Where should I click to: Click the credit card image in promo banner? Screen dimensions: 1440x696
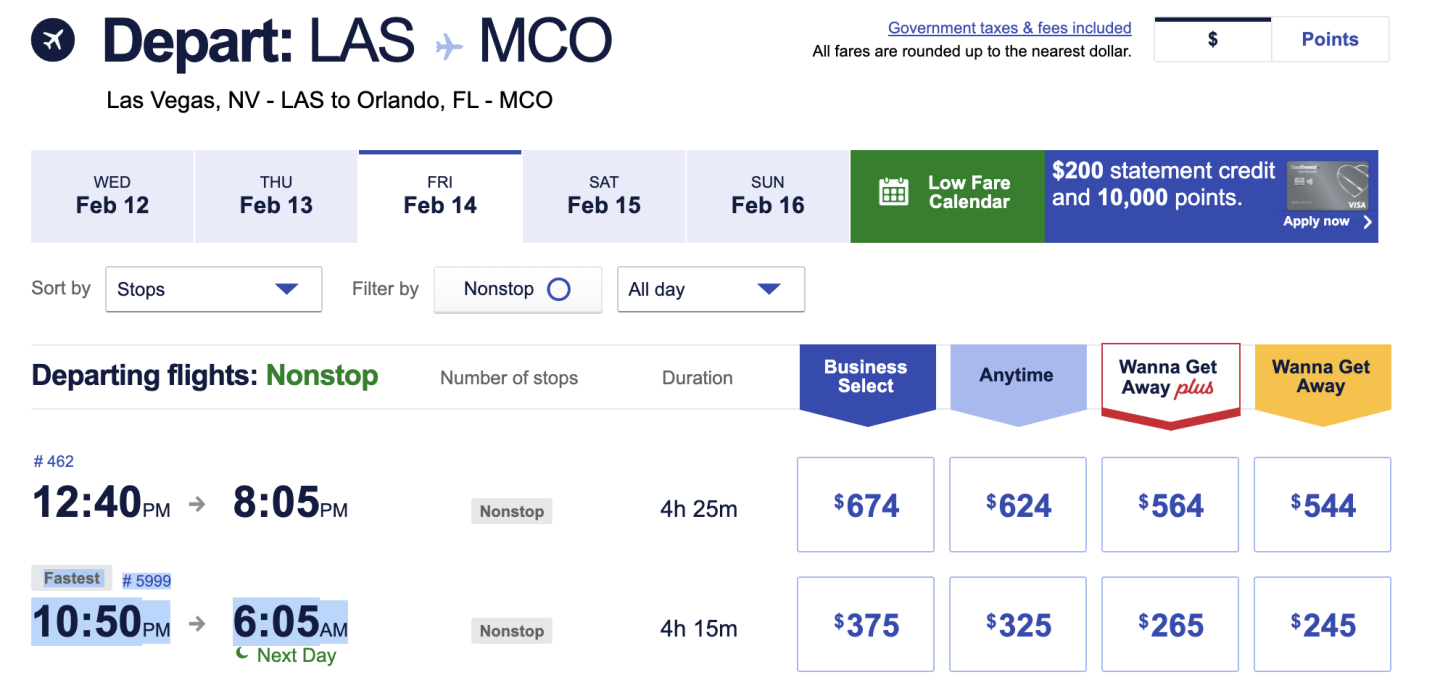click(1327, 185)
